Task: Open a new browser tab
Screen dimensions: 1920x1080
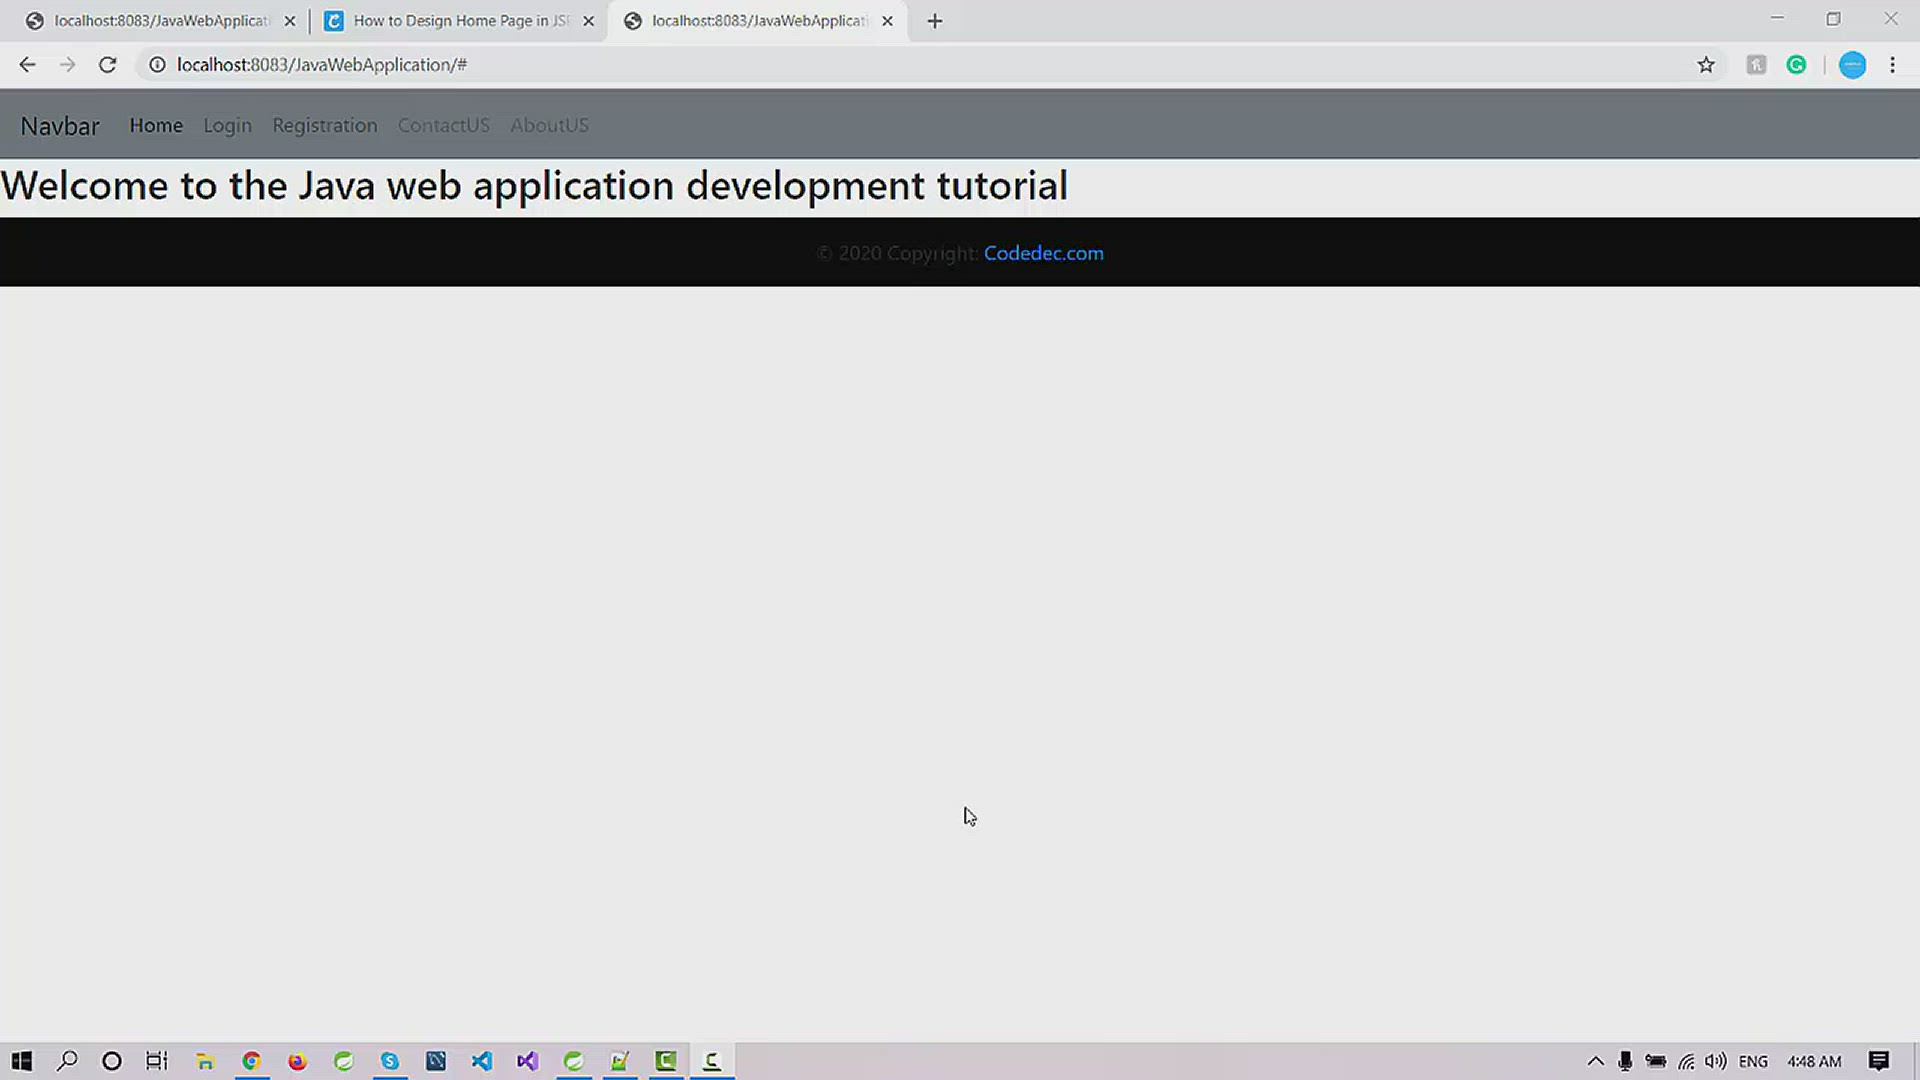Action: 935,21
